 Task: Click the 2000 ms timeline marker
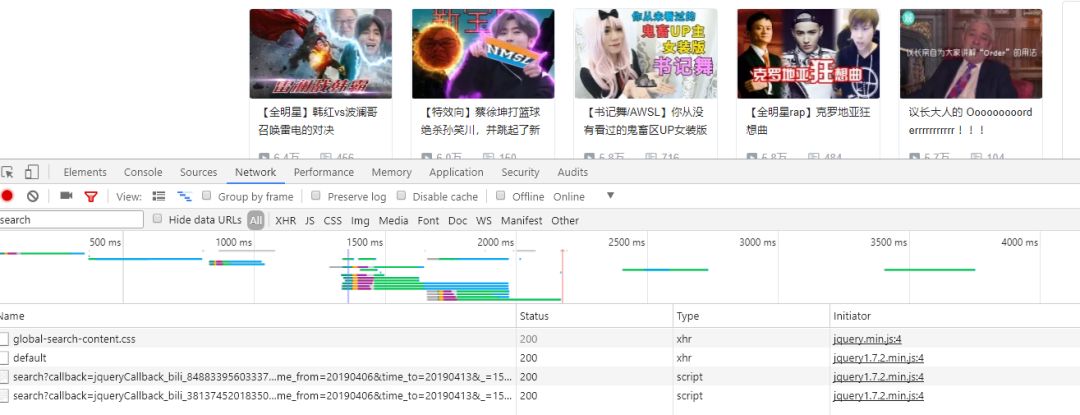point(495,242)
